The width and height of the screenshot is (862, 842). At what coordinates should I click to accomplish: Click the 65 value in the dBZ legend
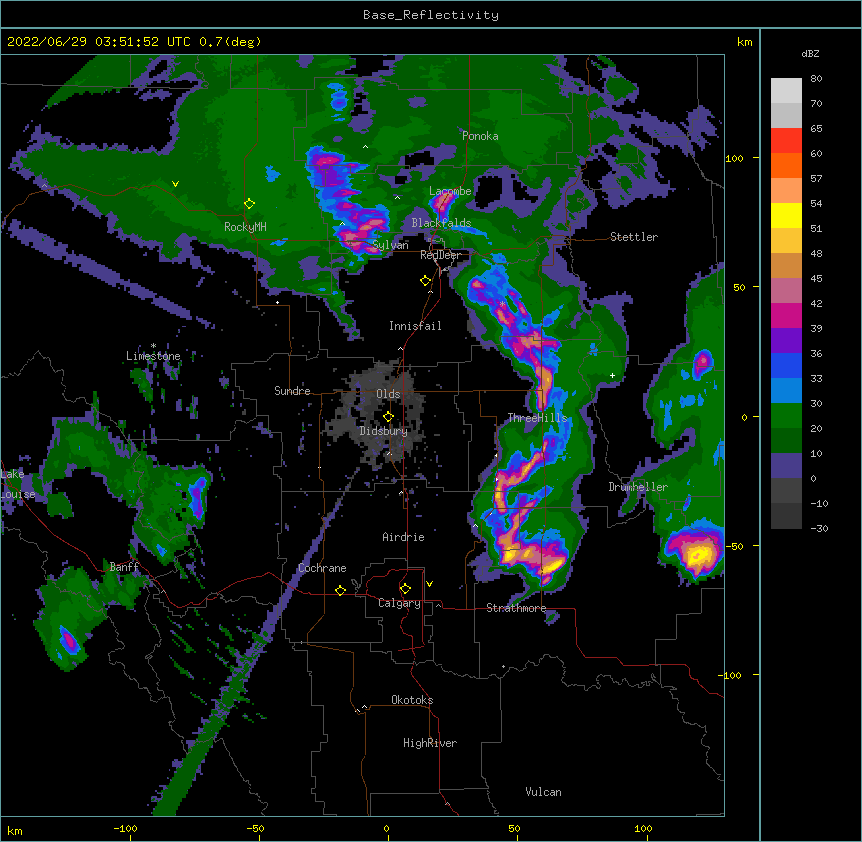pyautogui.click(x=816, y=128)
